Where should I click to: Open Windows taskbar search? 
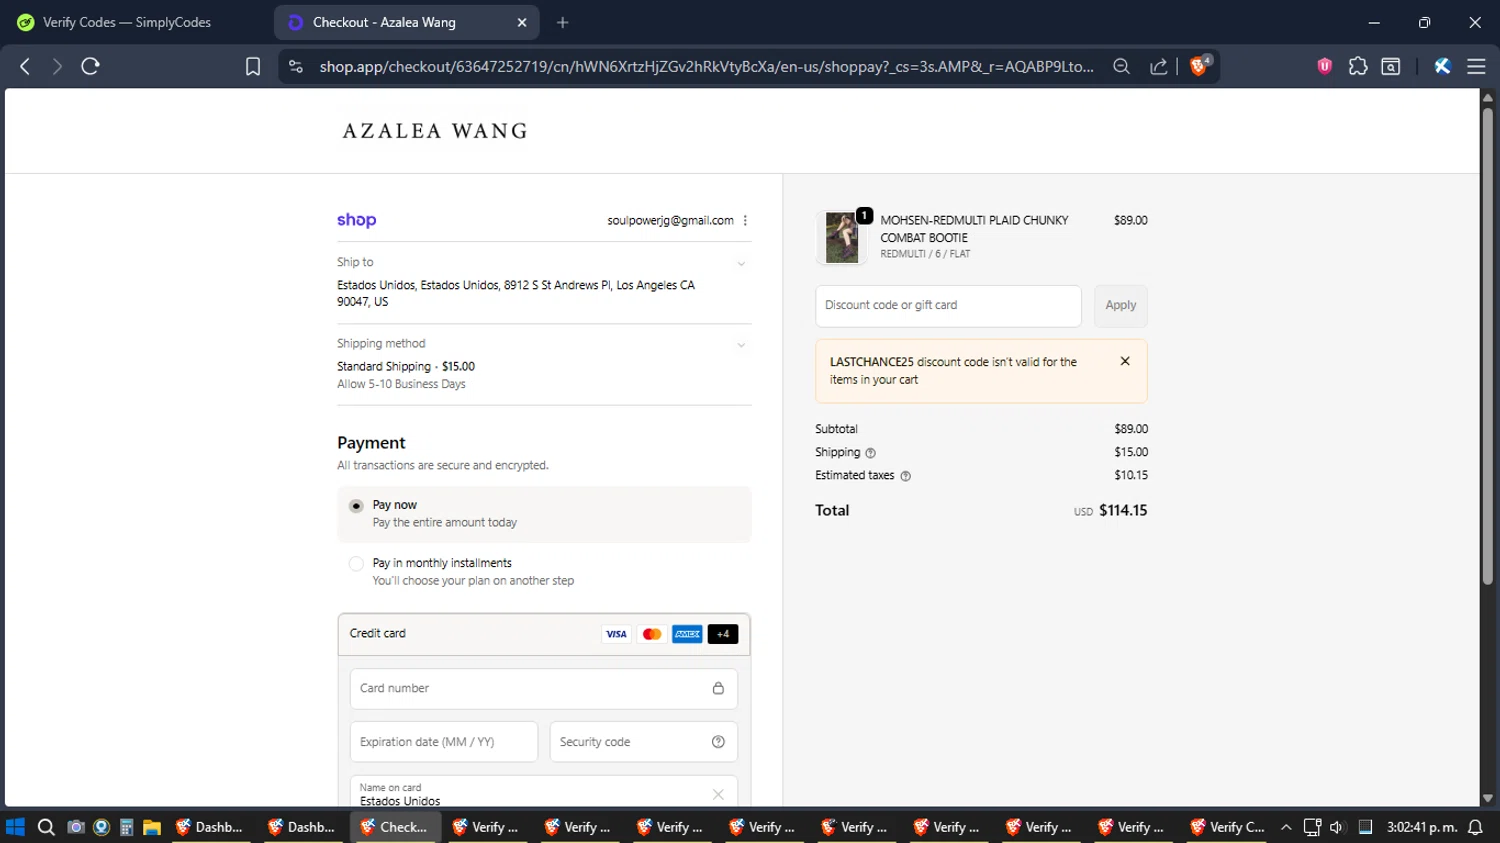(46, 827)
